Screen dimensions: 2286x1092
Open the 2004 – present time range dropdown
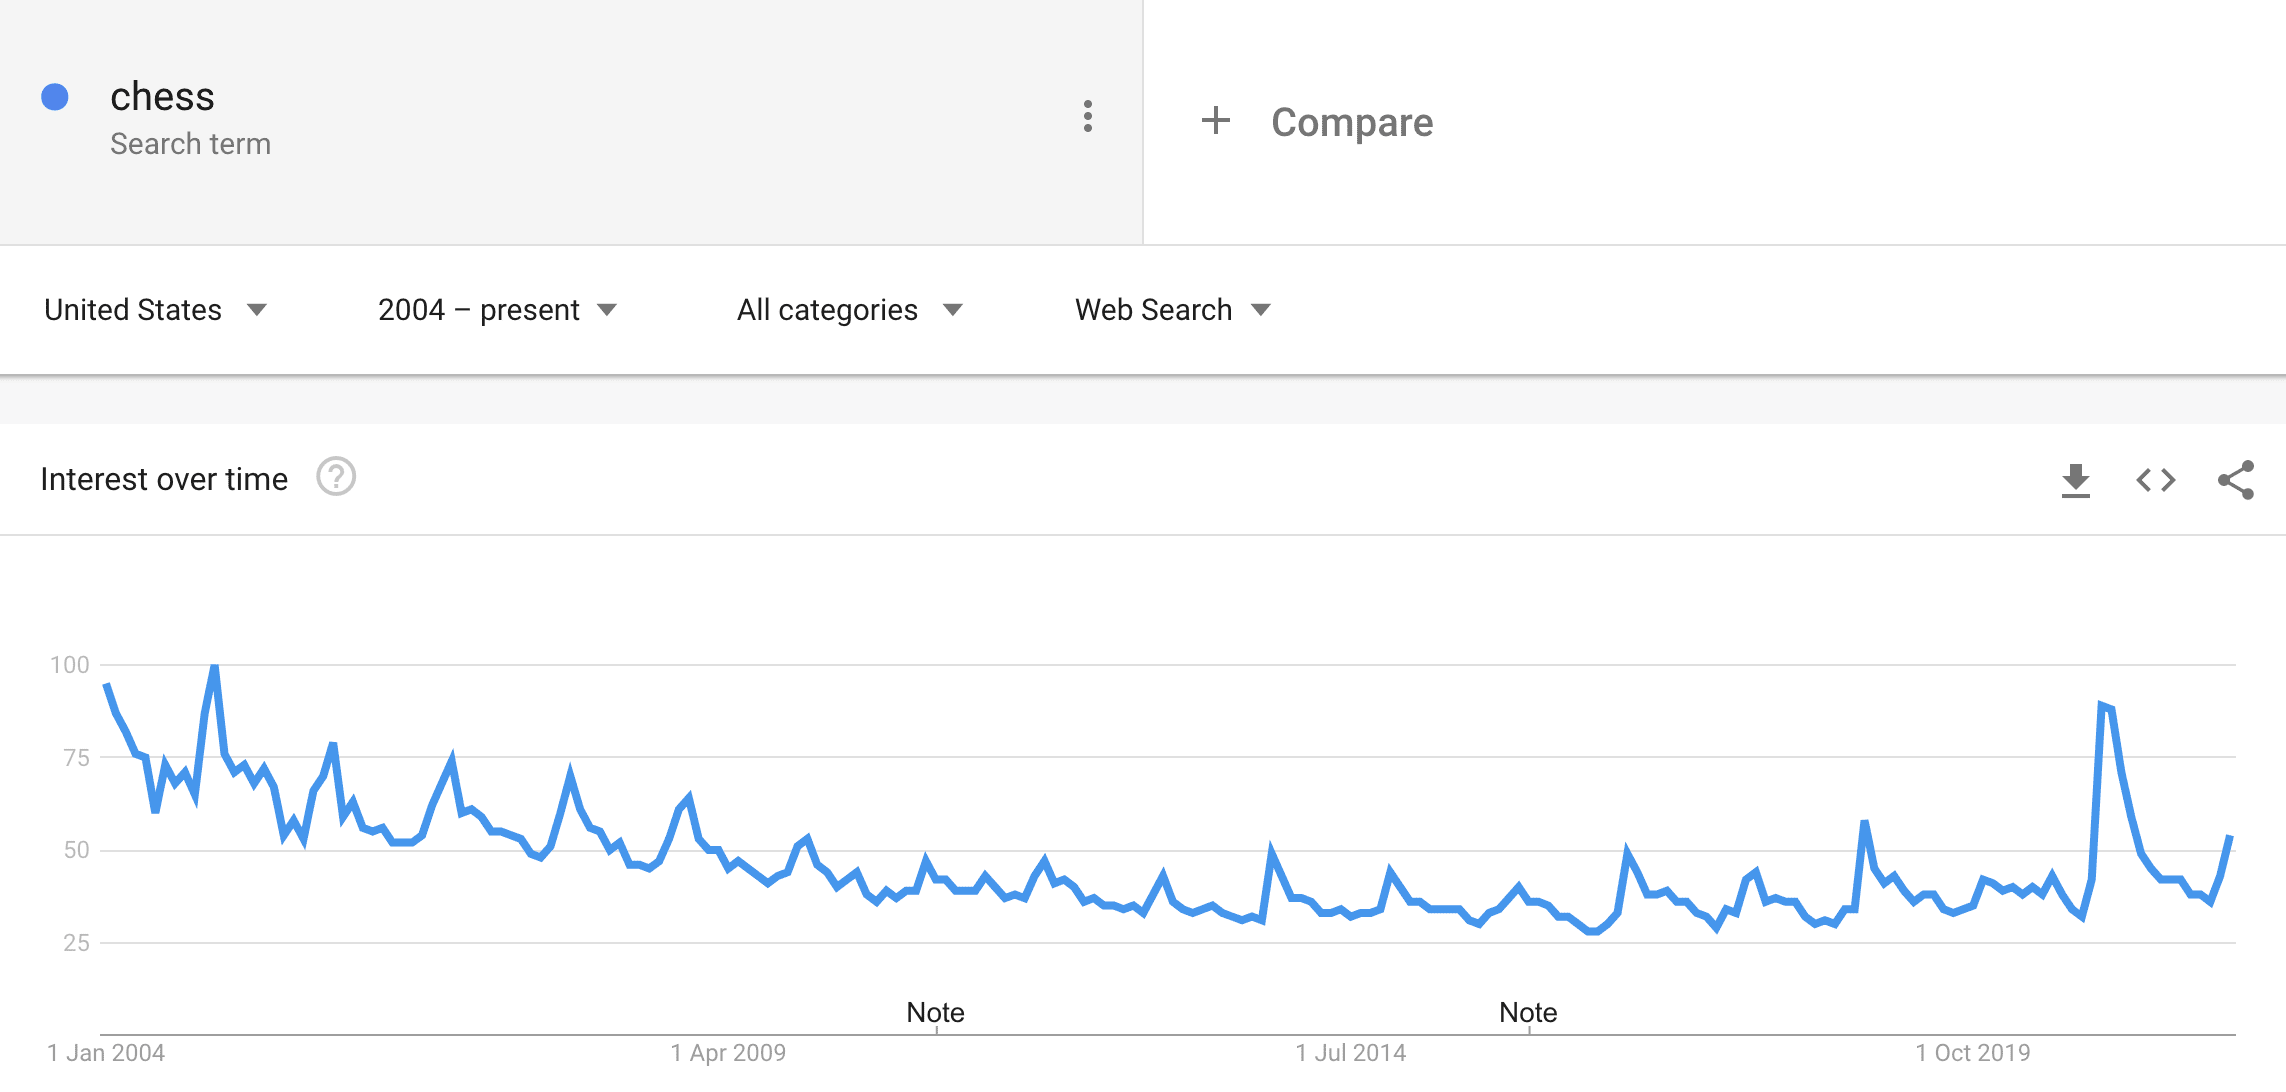click(x=498, y=310)
